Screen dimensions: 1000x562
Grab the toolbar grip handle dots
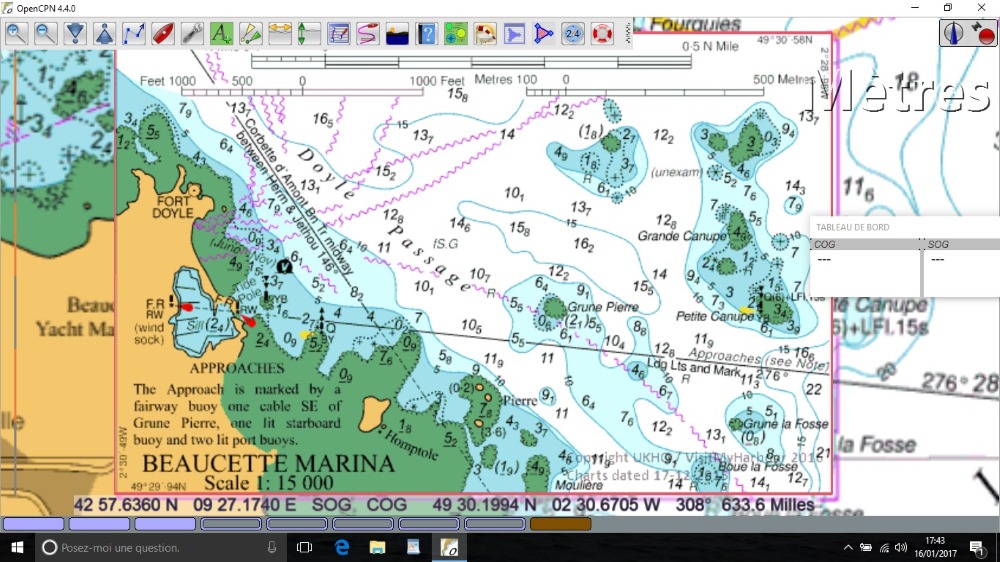click(x=628, y=33)
